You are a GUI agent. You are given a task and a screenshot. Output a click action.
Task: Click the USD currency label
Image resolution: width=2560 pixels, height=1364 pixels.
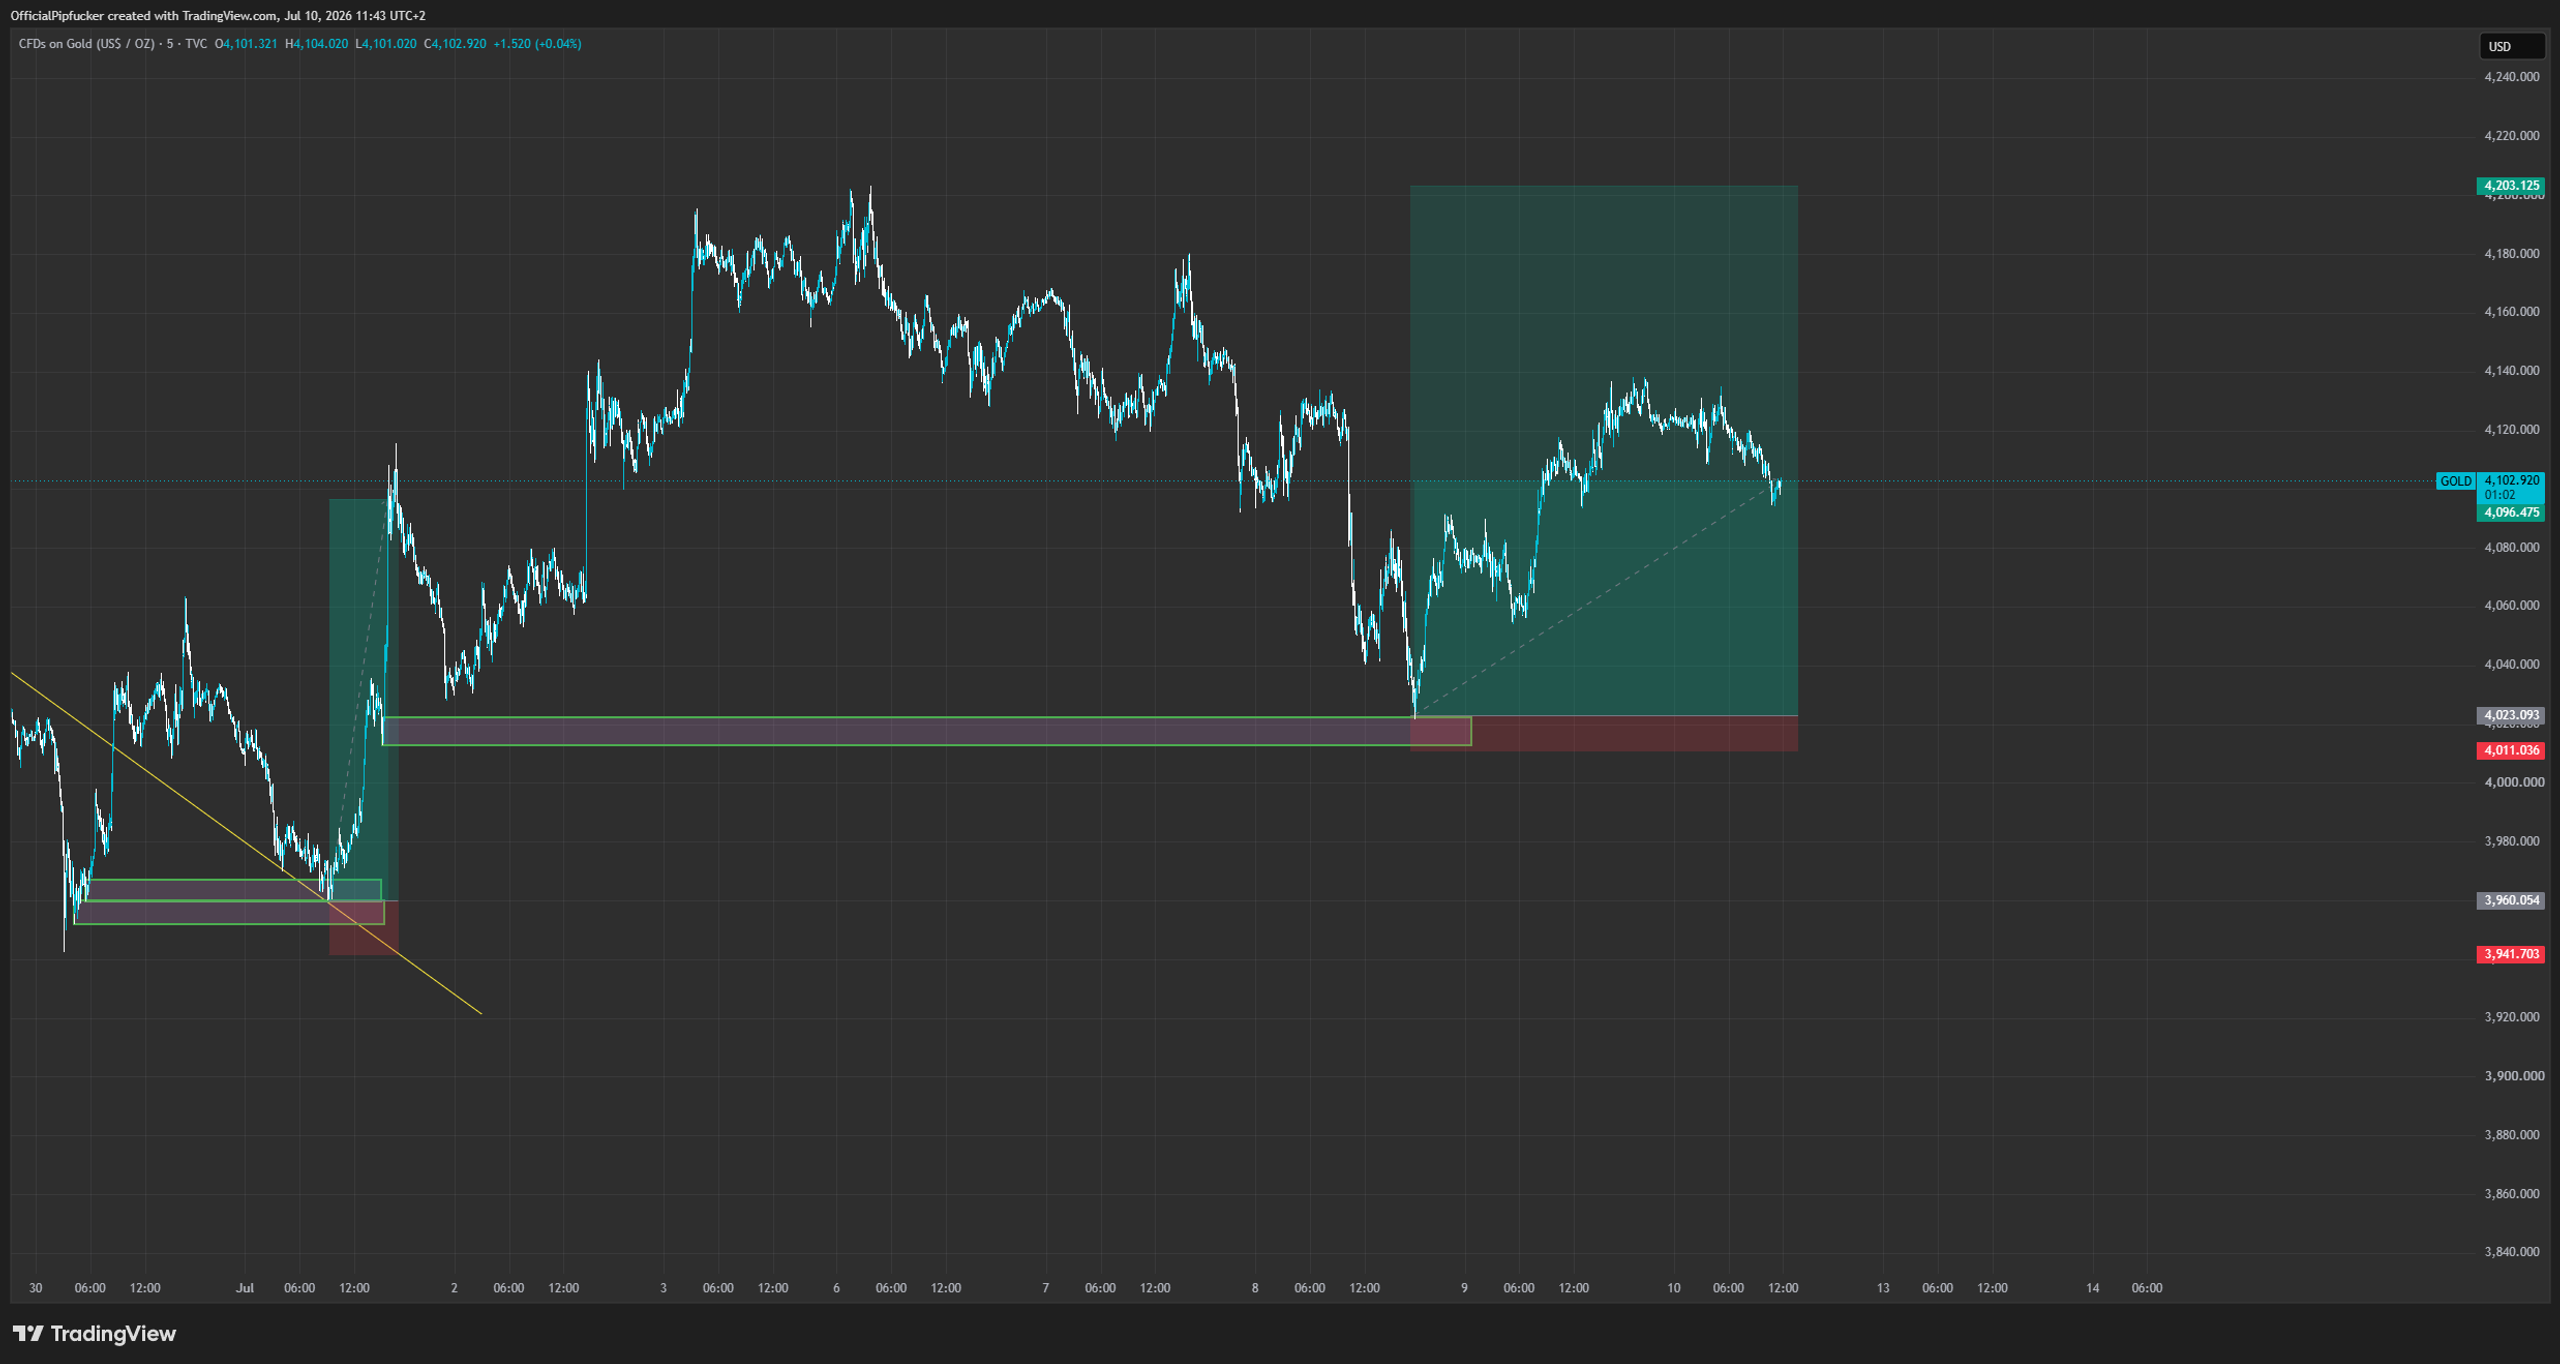pos(2511,46)
